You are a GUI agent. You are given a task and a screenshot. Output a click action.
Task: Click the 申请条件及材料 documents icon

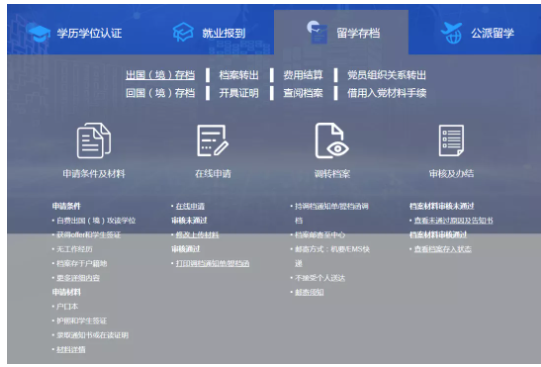94,141
